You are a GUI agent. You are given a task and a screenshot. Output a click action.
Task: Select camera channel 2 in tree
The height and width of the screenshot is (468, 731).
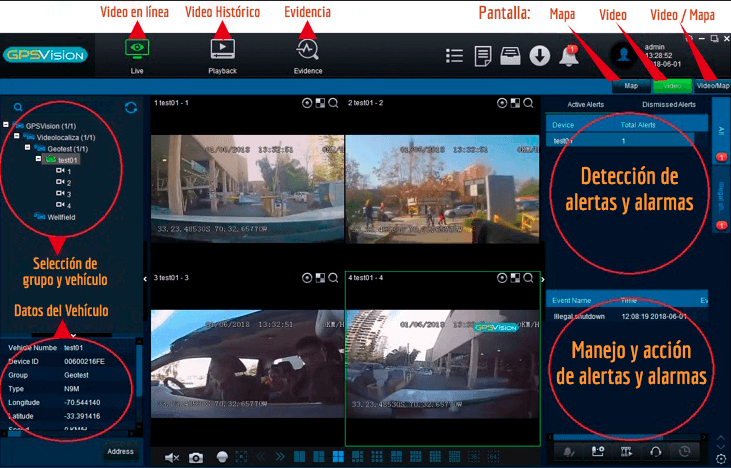pos(64,183)
